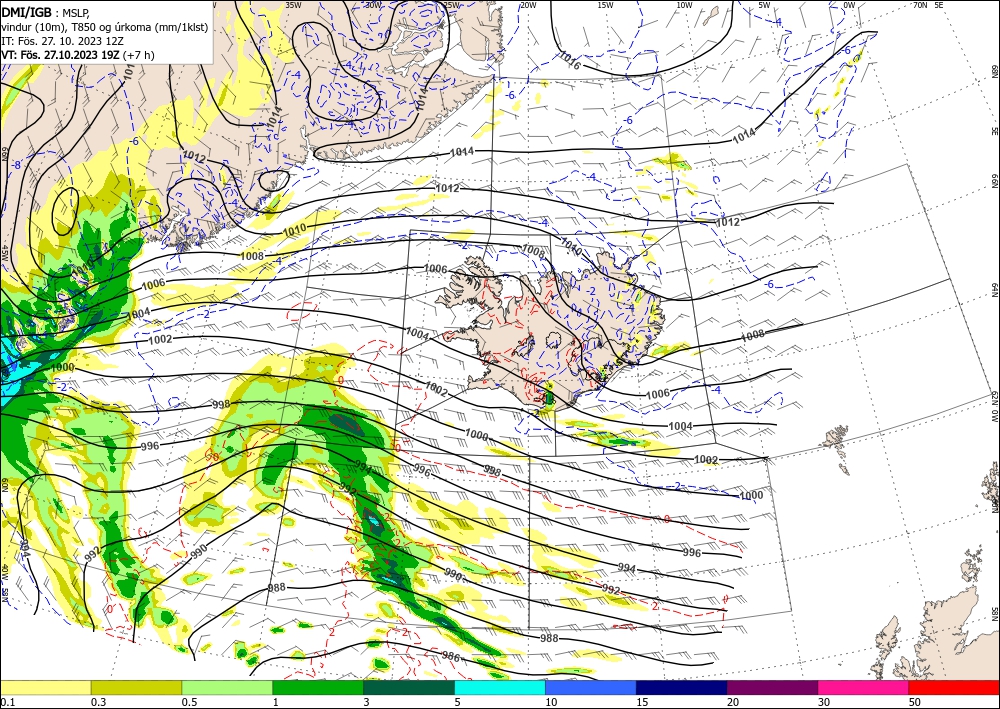Viewport: 1000px width, 709px height.
Task: Click the legend value 0.3
Action: click(x=98, y=702)
